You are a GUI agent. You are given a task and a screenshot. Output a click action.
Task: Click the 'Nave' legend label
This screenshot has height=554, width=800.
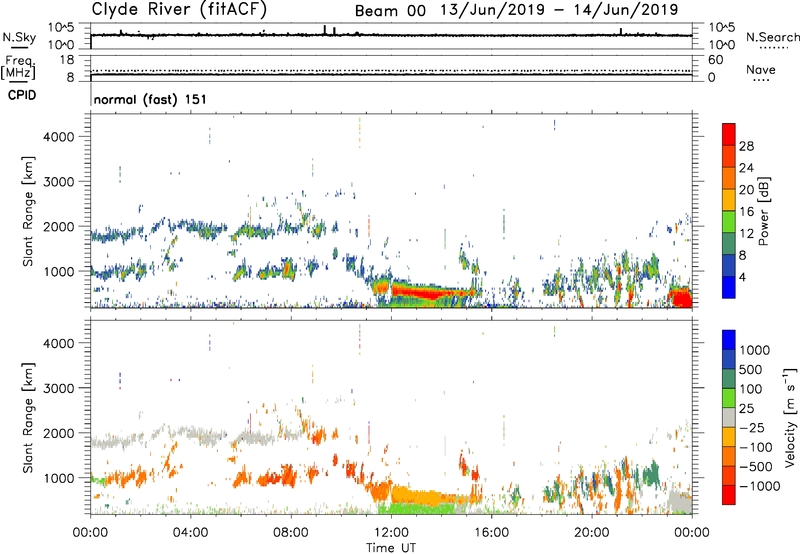761,70
